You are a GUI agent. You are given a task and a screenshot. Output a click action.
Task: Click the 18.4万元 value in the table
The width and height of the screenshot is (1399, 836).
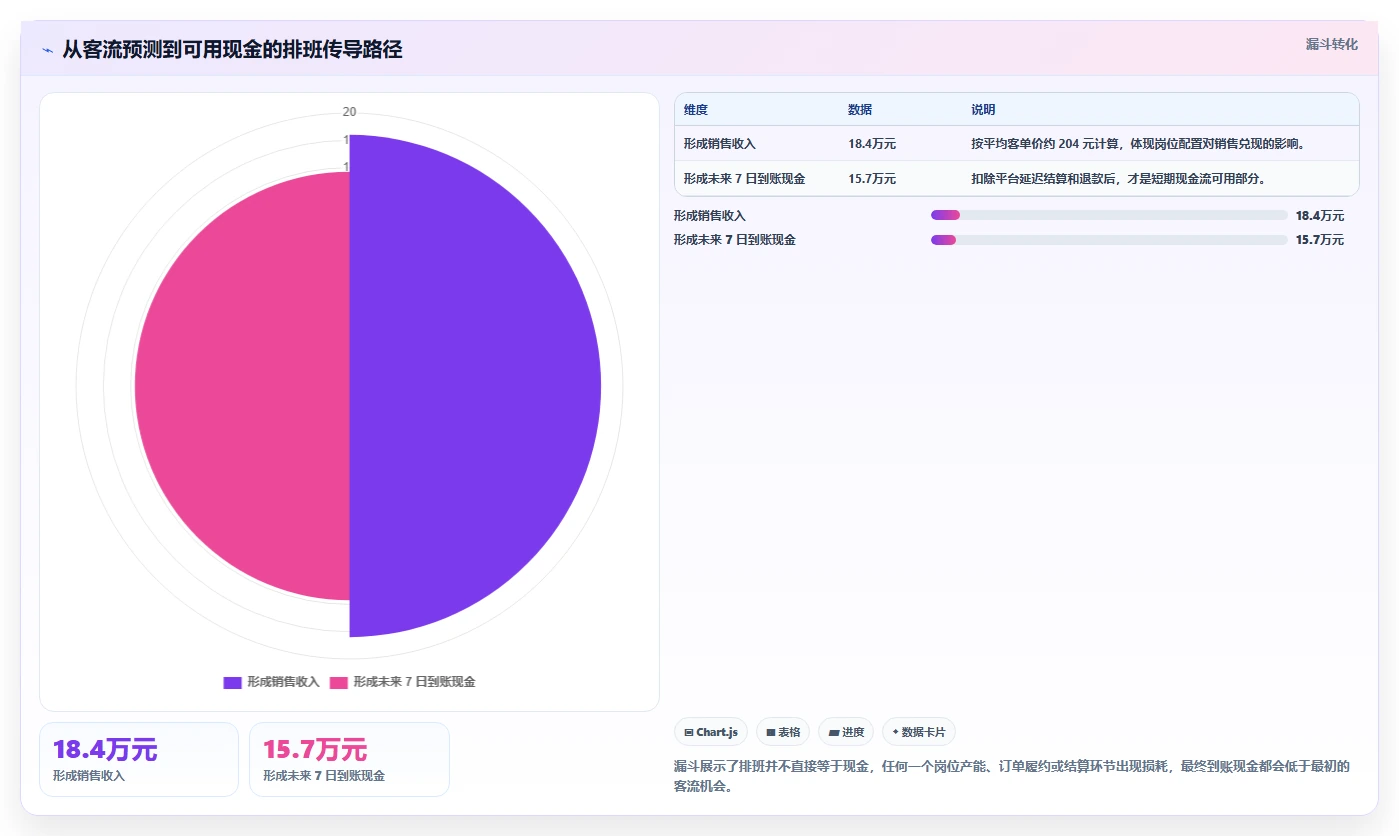[x=872, y=144]
